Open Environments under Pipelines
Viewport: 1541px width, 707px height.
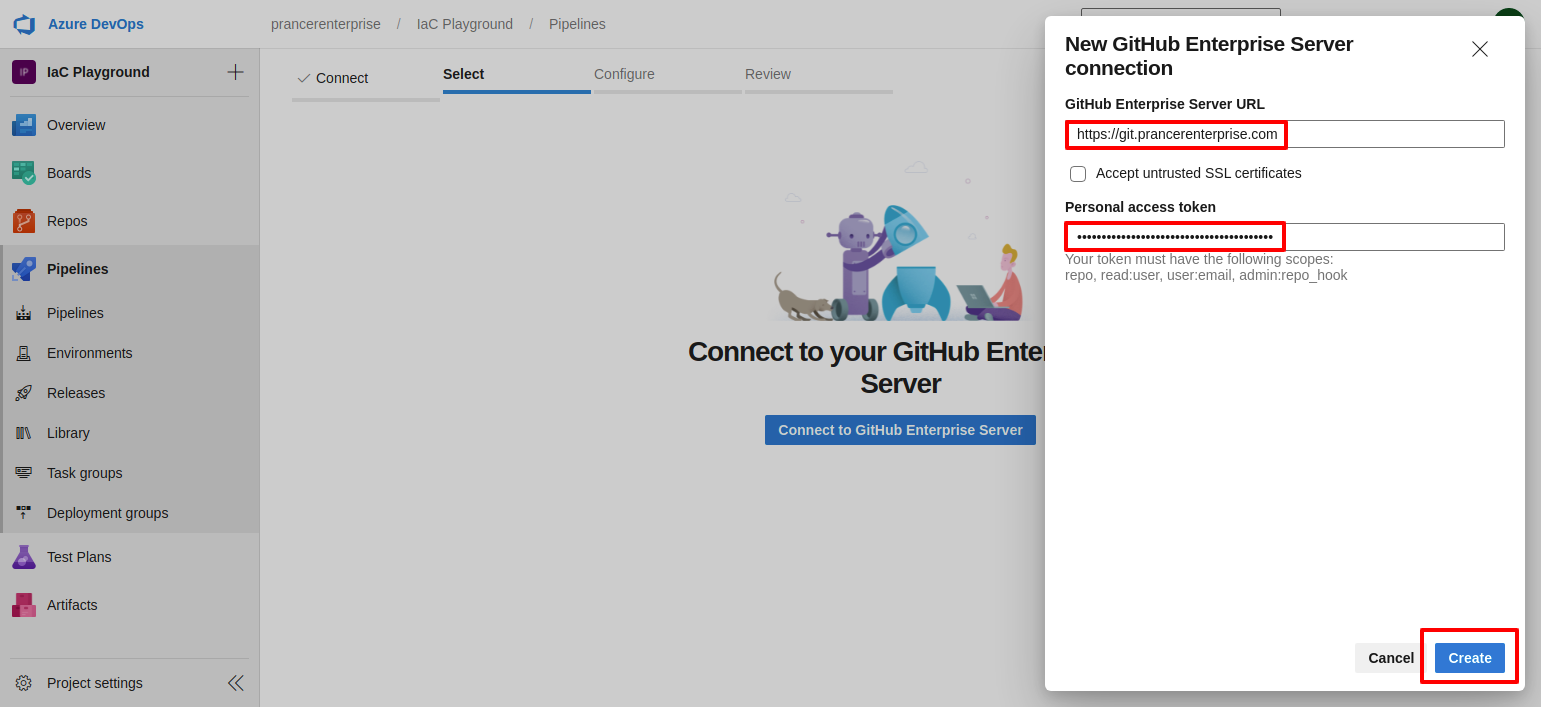click(x=90, y=353)
